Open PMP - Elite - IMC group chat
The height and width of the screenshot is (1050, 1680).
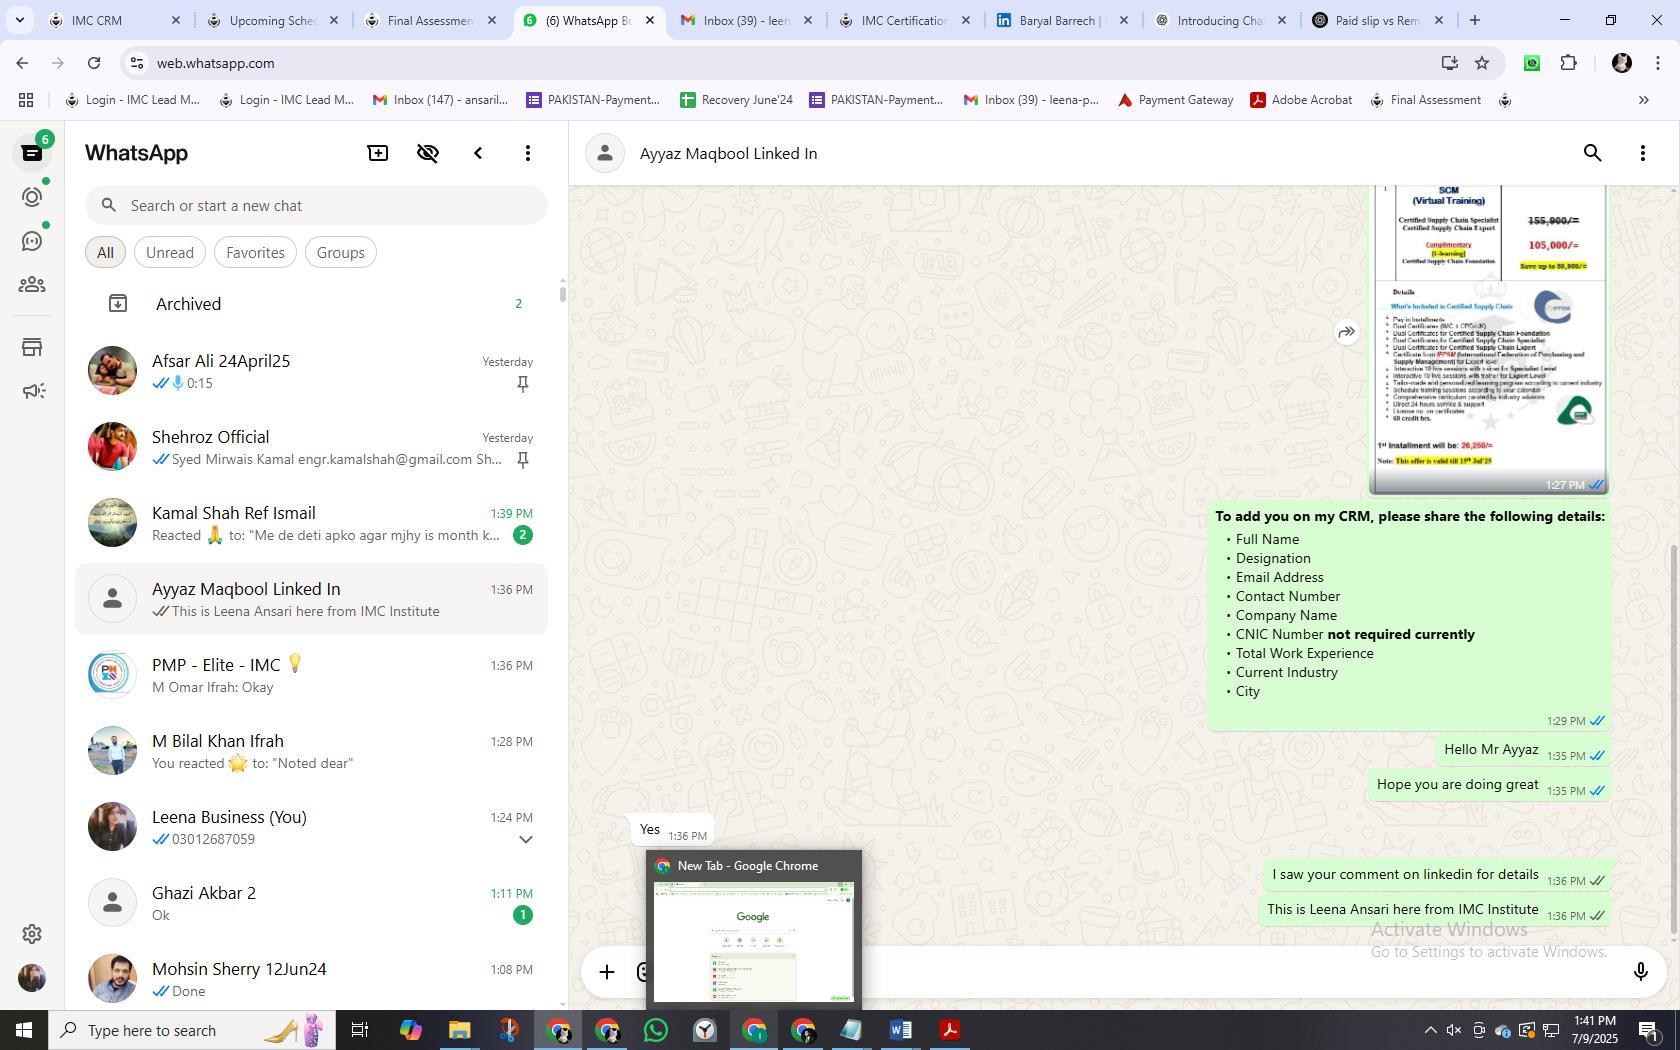[x=312, y=675]
